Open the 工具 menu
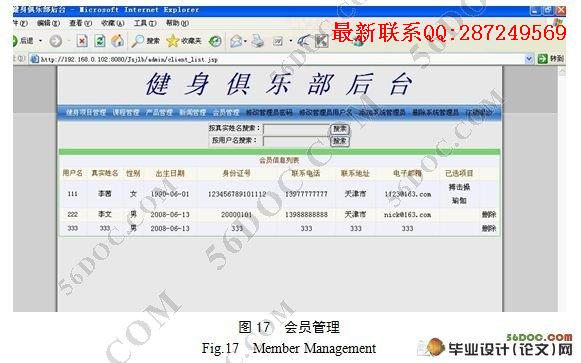This screenshot has height=363, width=581. [145, 23]
